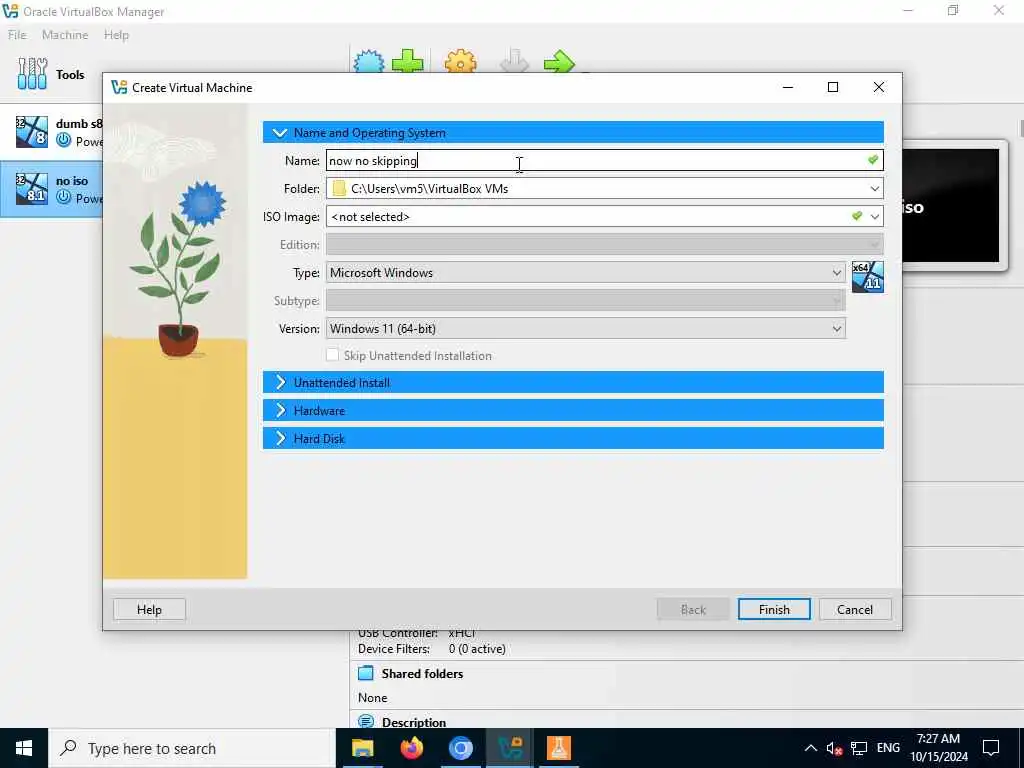Click the Help button in the dialog
Image resolution: width=1024 pixels, height=768 pixels.
coord(149,609)
